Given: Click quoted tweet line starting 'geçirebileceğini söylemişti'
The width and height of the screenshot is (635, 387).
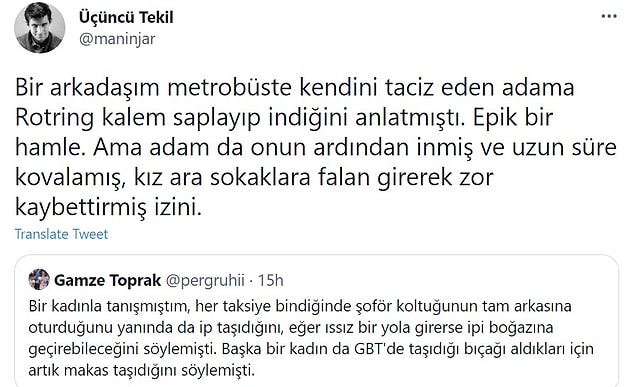Looking at the screenshot, I should 311,349.
